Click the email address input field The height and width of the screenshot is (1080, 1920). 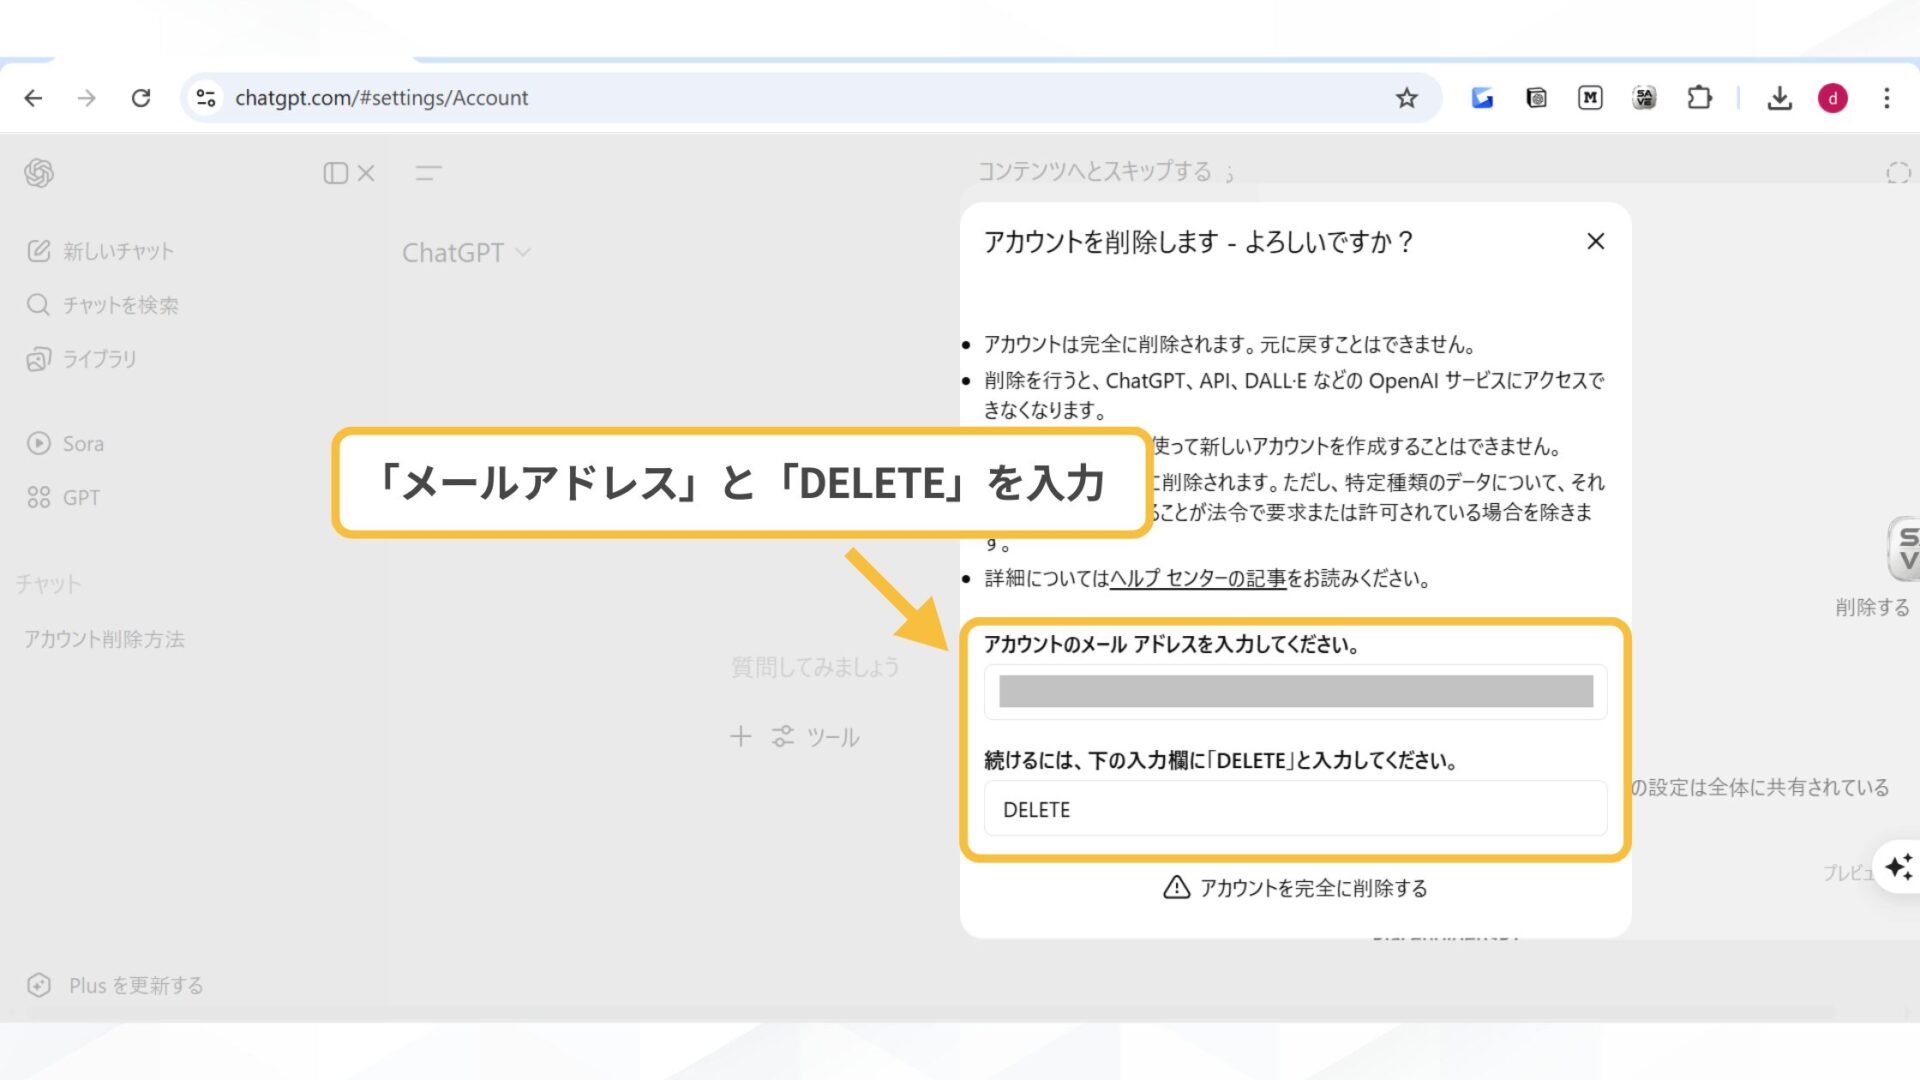tap(1295, 691)
